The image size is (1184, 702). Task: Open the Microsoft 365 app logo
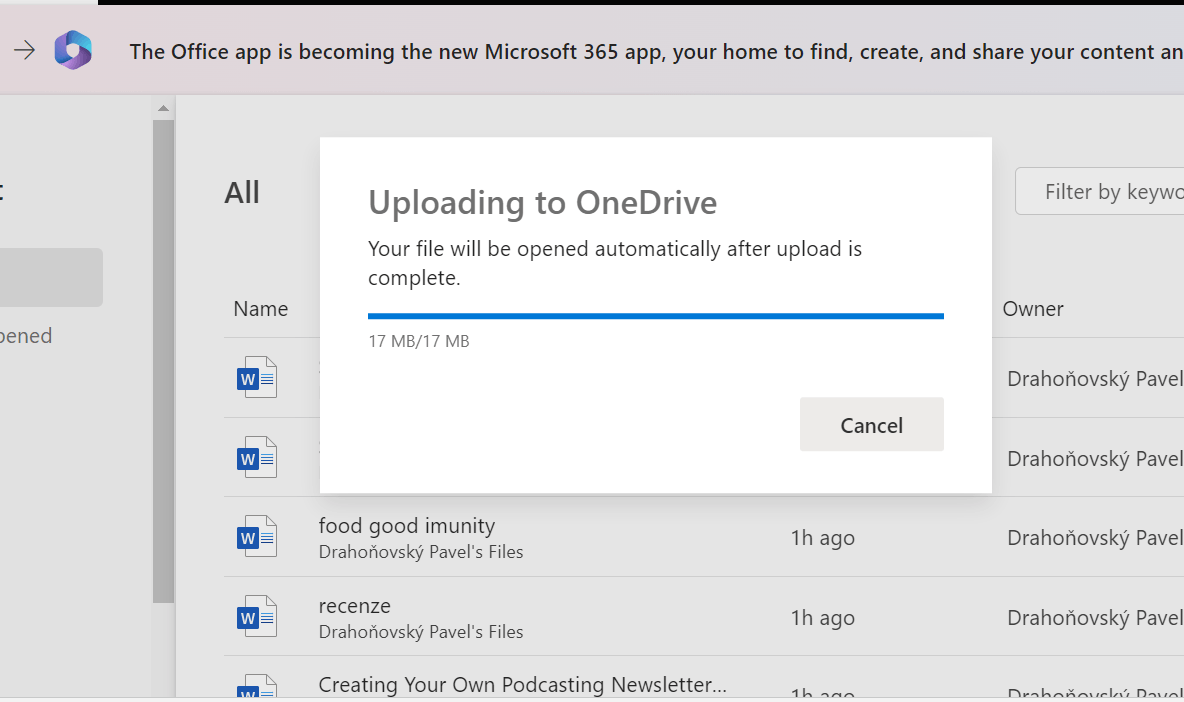pyautogui.click(x=73, y=50)
